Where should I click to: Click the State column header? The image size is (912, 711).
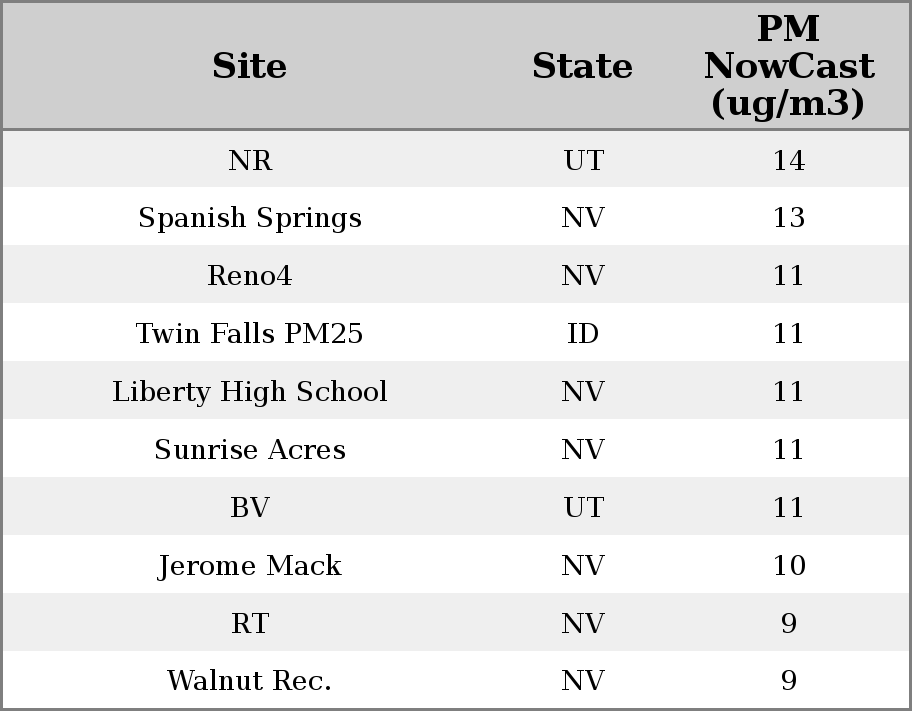582,66
